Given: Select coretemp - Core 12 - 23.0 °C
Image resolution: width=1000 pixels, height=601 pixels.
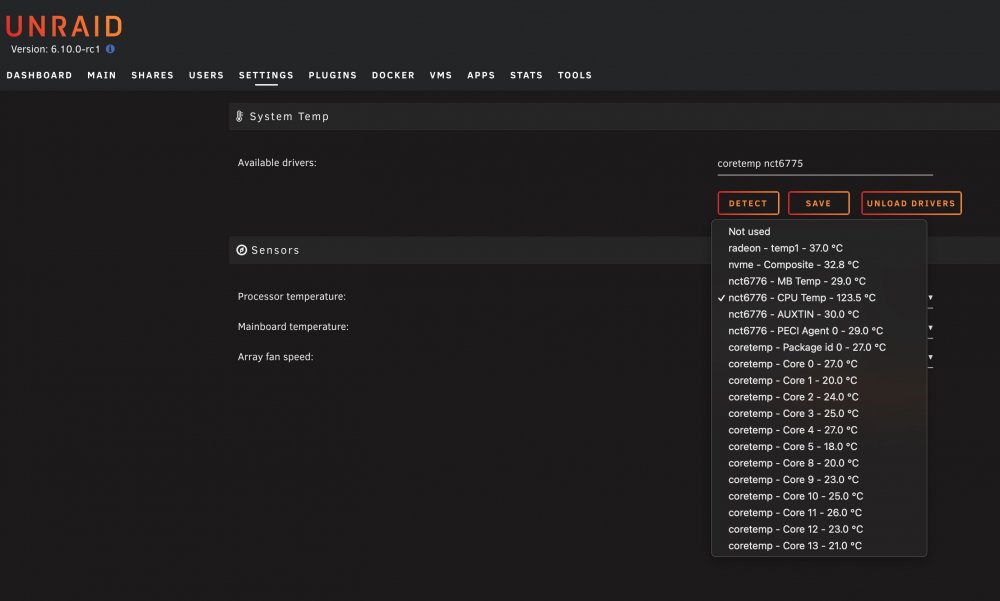Looking at the screenshot, I should pyautogui.click(x=819, y=530).
